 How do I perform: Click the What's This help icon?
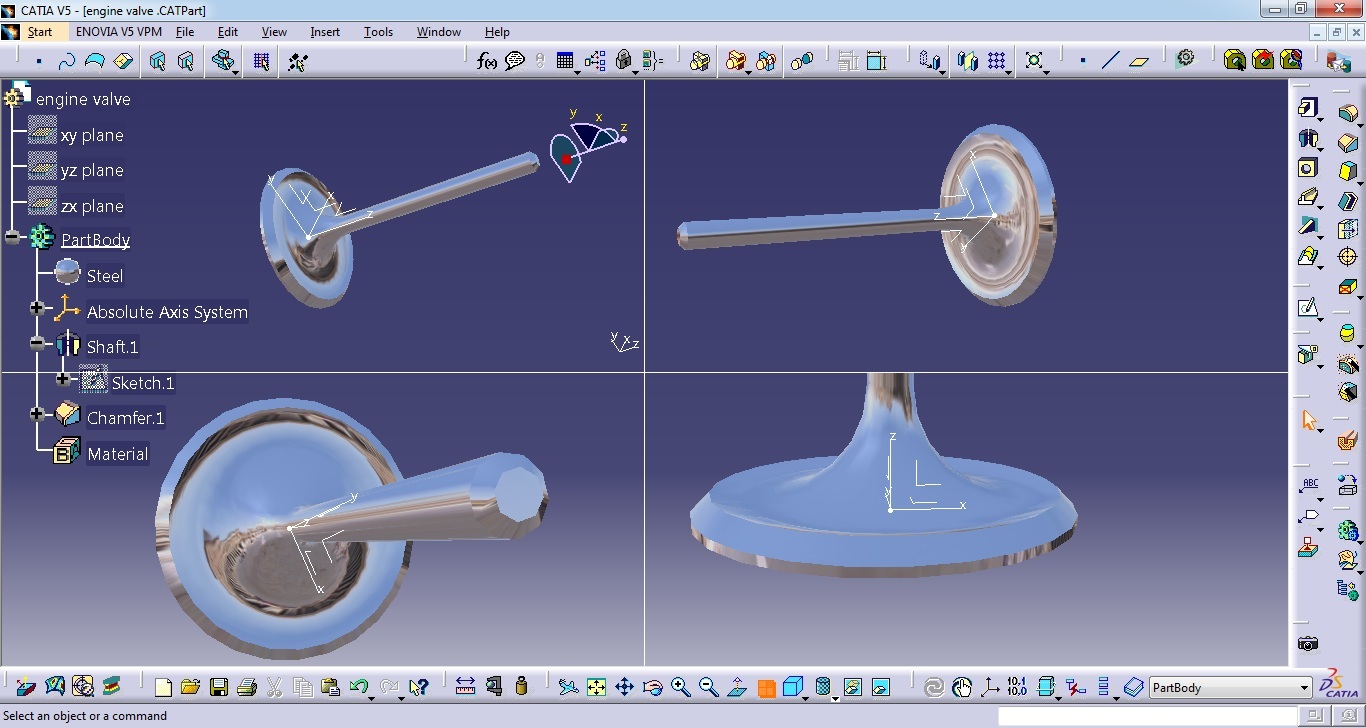(419, 687)
